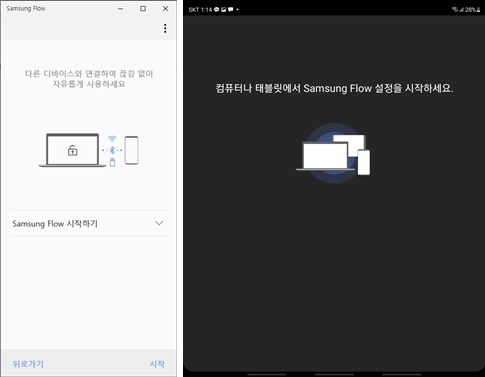Screen dimensions: 485x377
Task: Click the 다른 디바이스와 연결하여 description text
Action: pos(89,79)
